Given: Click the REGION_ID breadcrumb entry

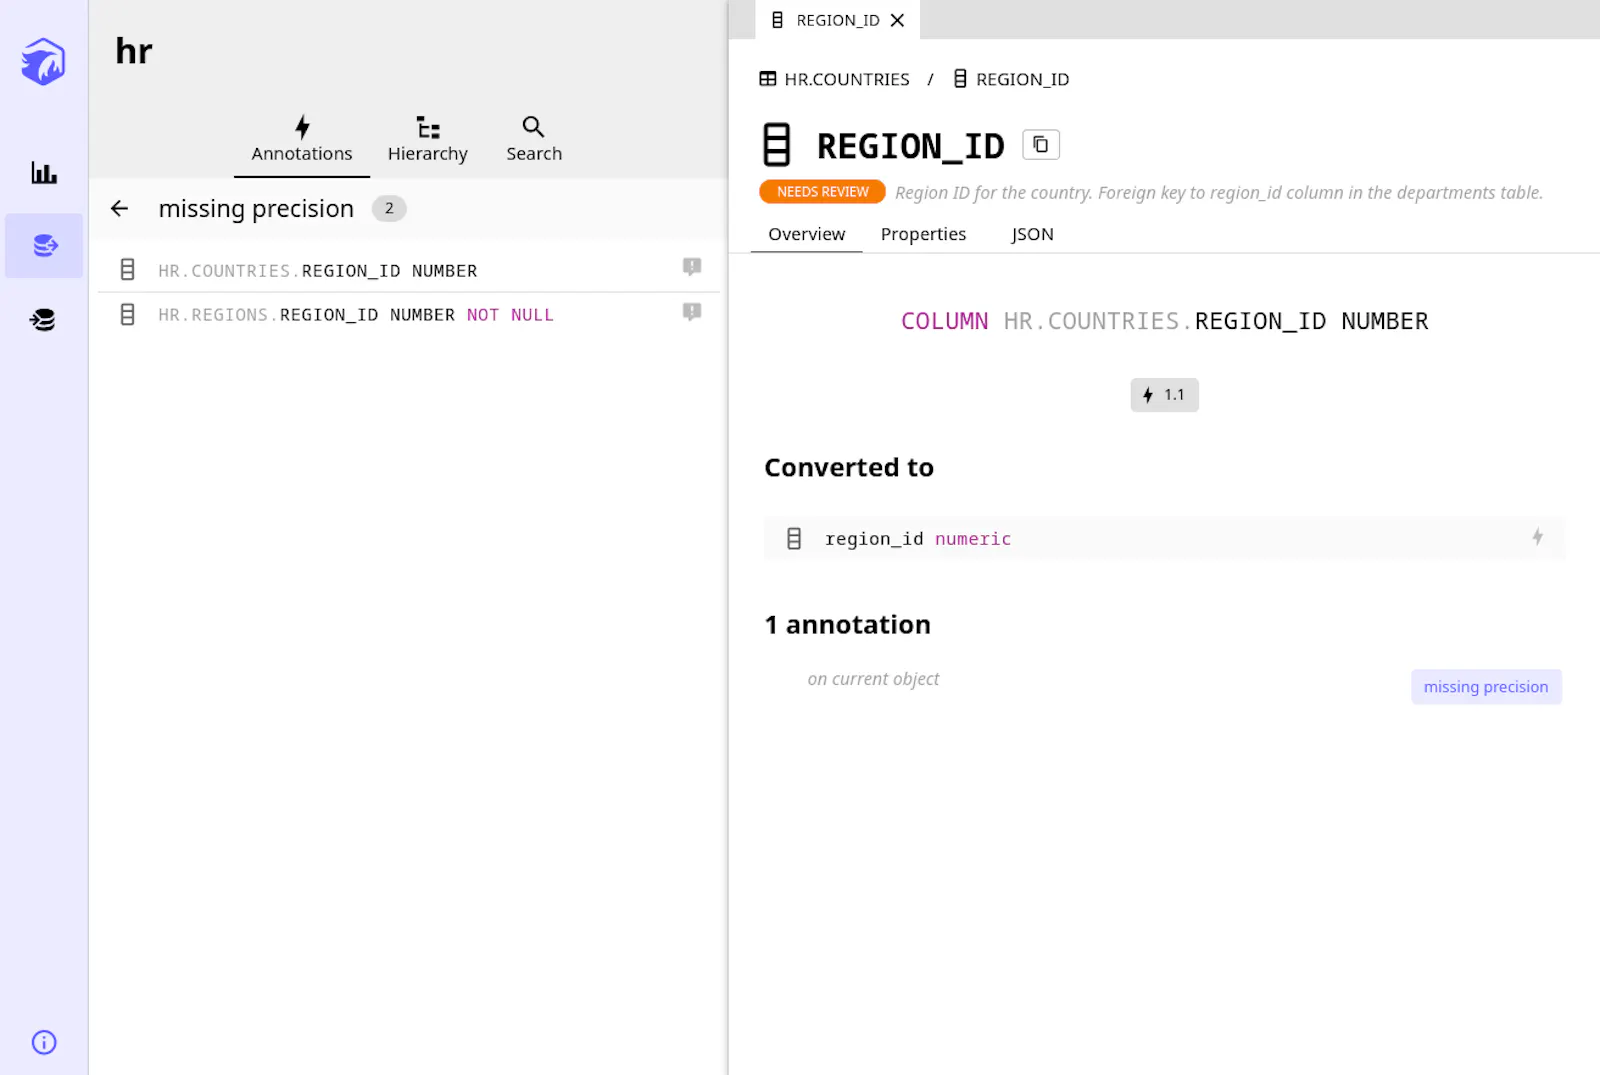Looking at the screenshot, I should click(1012, 79).
